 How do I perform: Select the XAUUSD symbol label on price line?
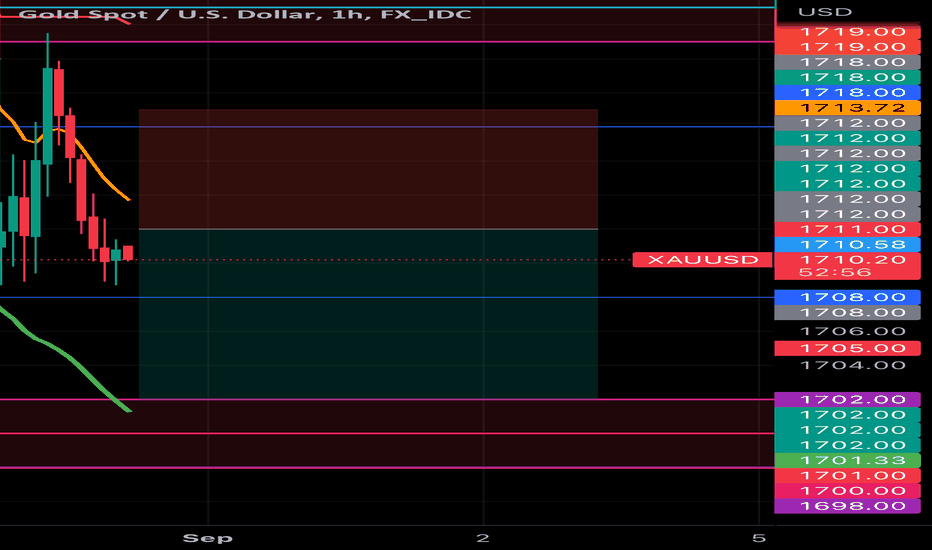pyautogui.click(x=703, y=259)
